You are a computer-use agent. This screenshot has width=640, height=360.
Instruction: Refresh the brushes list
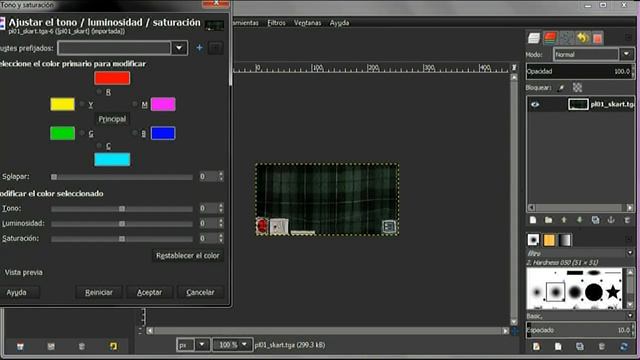624,347
